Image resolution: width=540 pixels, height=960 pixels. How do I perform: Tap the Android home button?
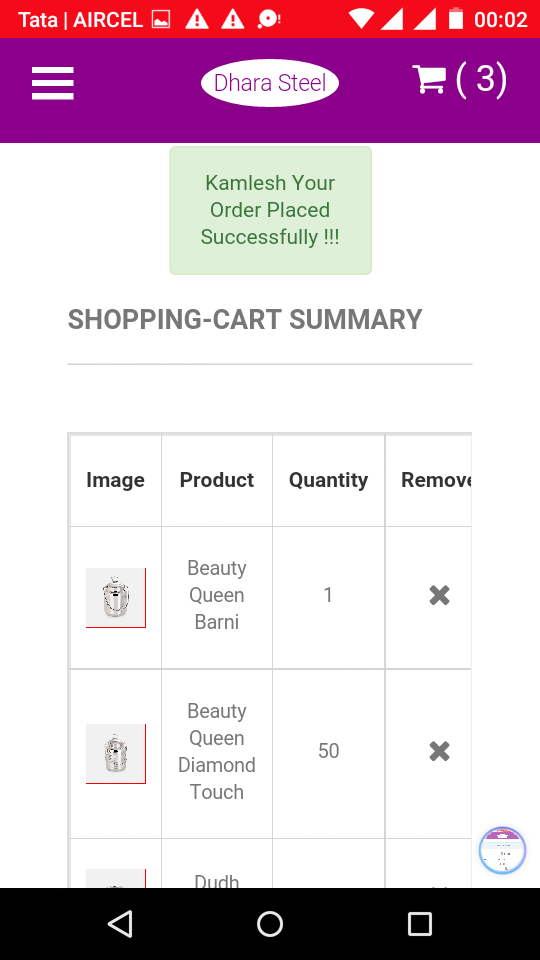[270, 924]
